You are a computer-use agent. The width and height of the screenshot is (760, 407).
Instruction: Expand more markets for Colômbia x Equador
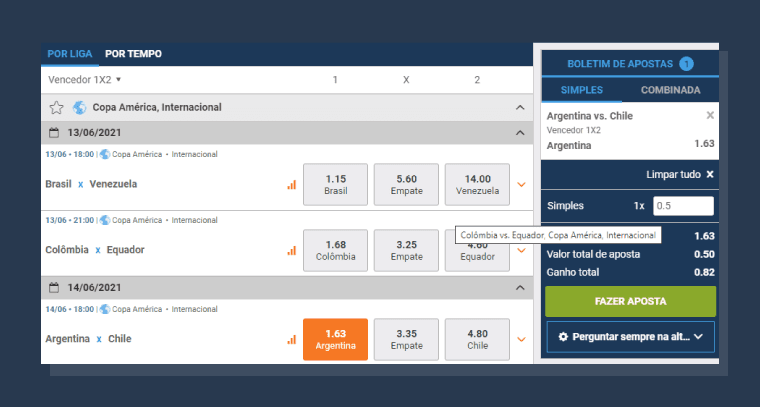522,250
